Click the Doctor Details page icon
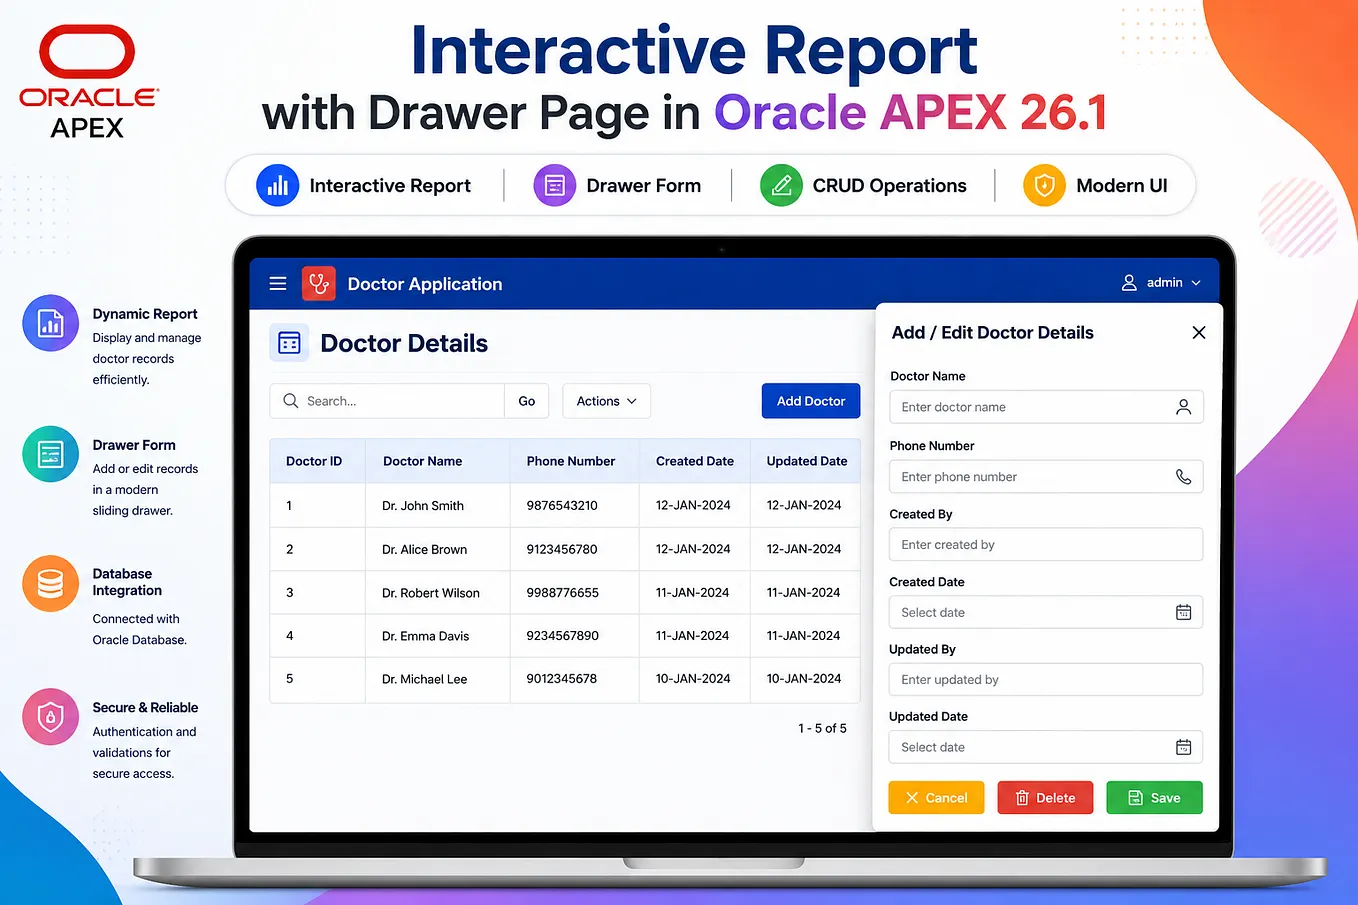The width and height of the screenshot is (1358, 905). pyautogui.click(x=289, y=343)
